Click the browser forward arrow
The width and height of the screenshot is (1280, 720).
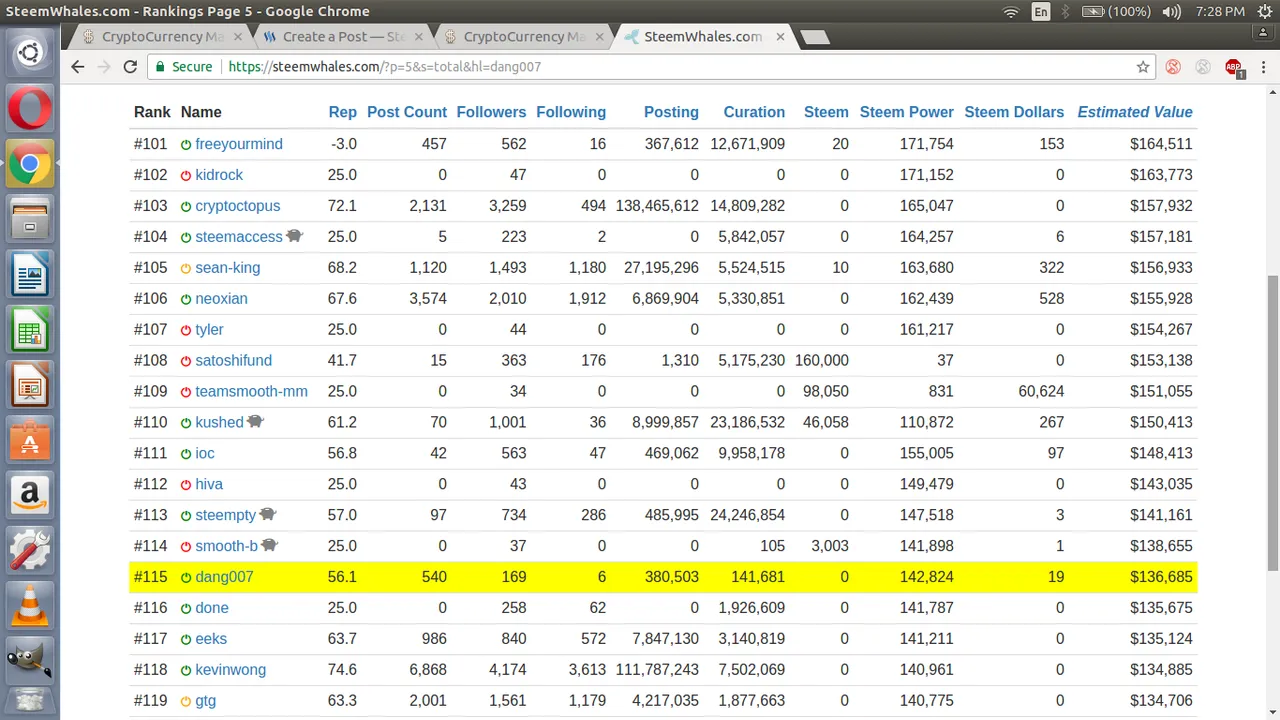(104, 67)
